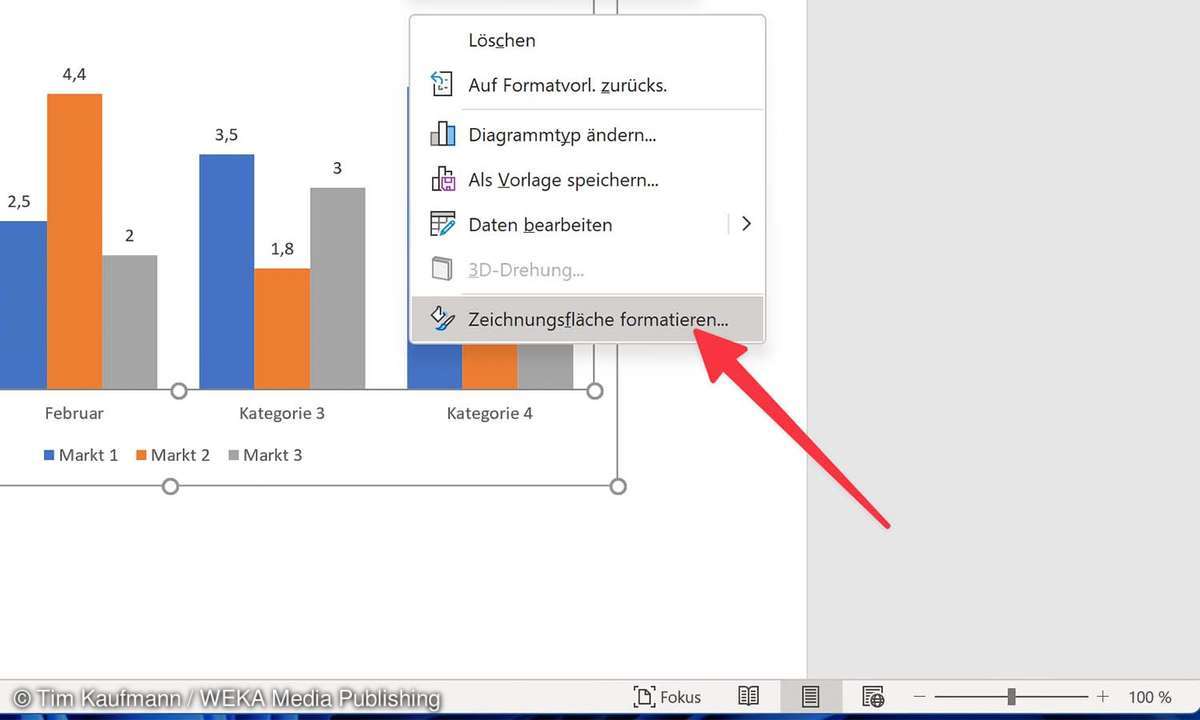Image resolution: width=1200 pixels, height=720 pixels.
Task: Click the save template icon beside Als Vorlage
Action: pos(442,180)
